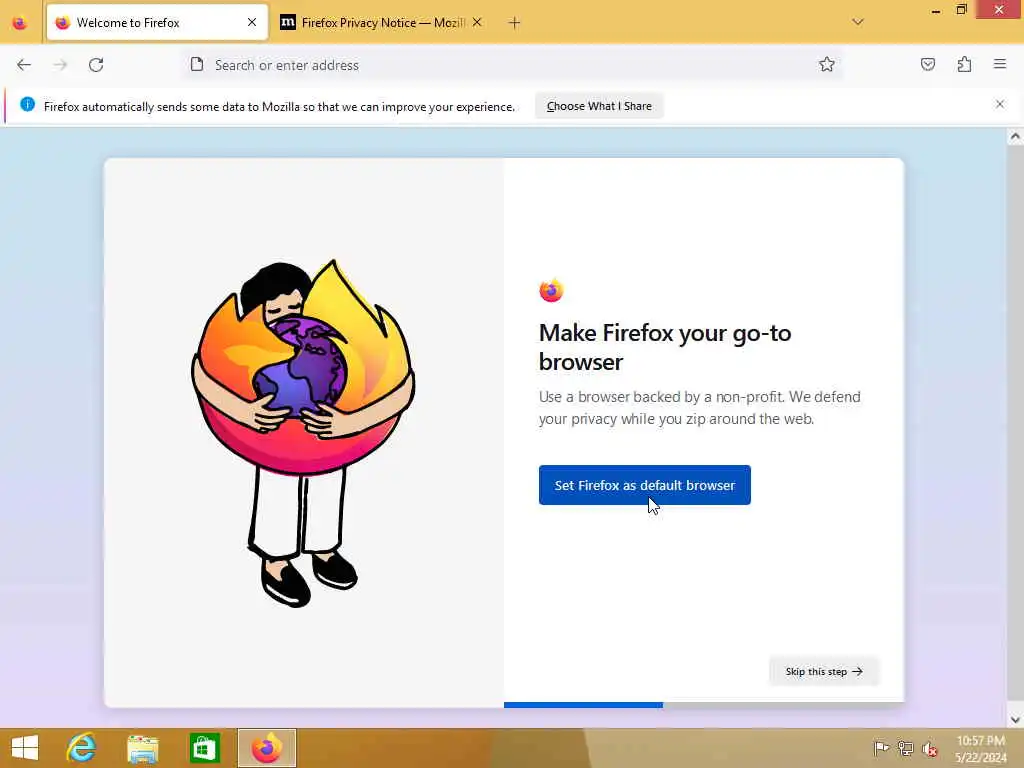Dismiss the data sharing notification bar
Image resolution: width=1024 pixels, height=768 pixels.
(1000, 104)
